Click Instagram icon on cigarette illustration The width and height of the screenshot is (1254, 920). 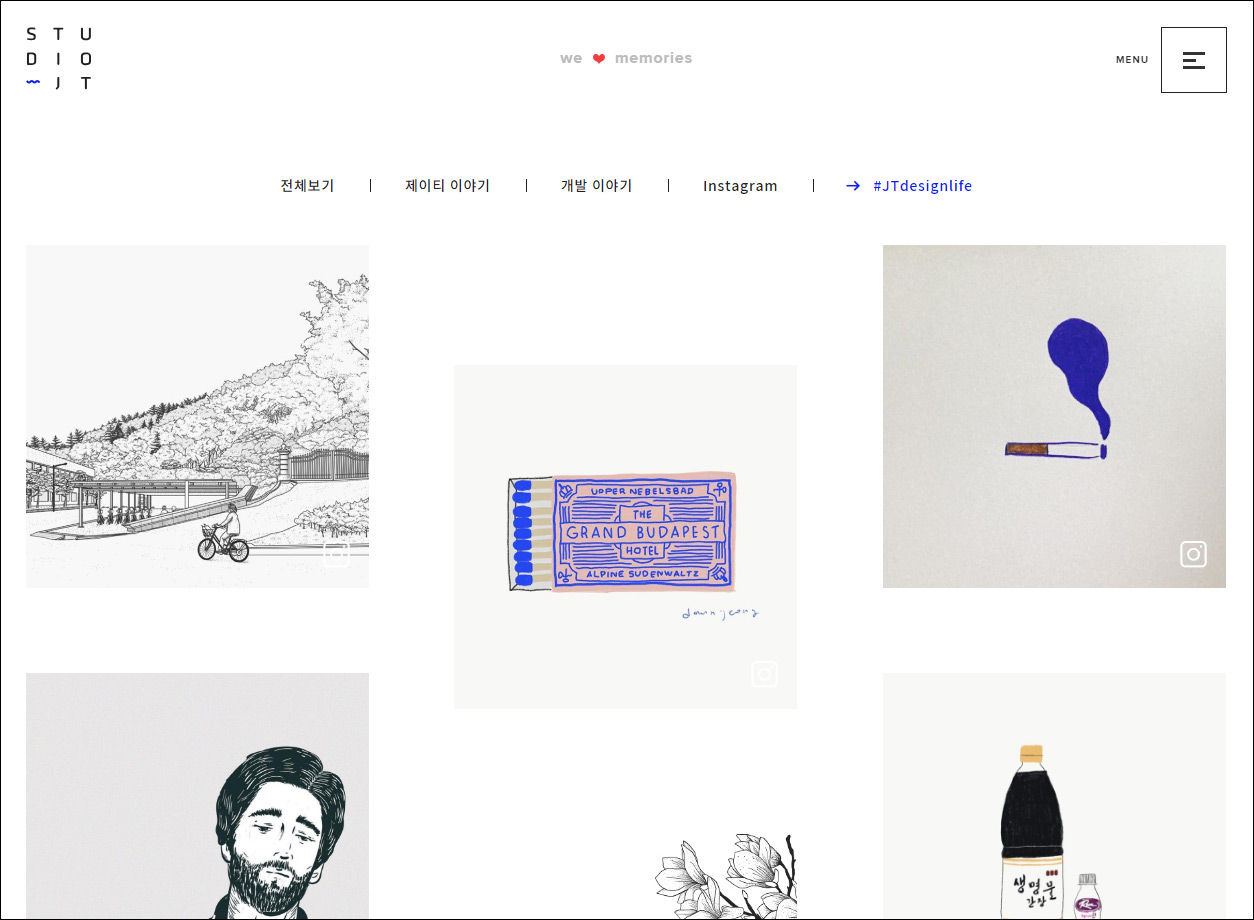(x=1193, y=554)
